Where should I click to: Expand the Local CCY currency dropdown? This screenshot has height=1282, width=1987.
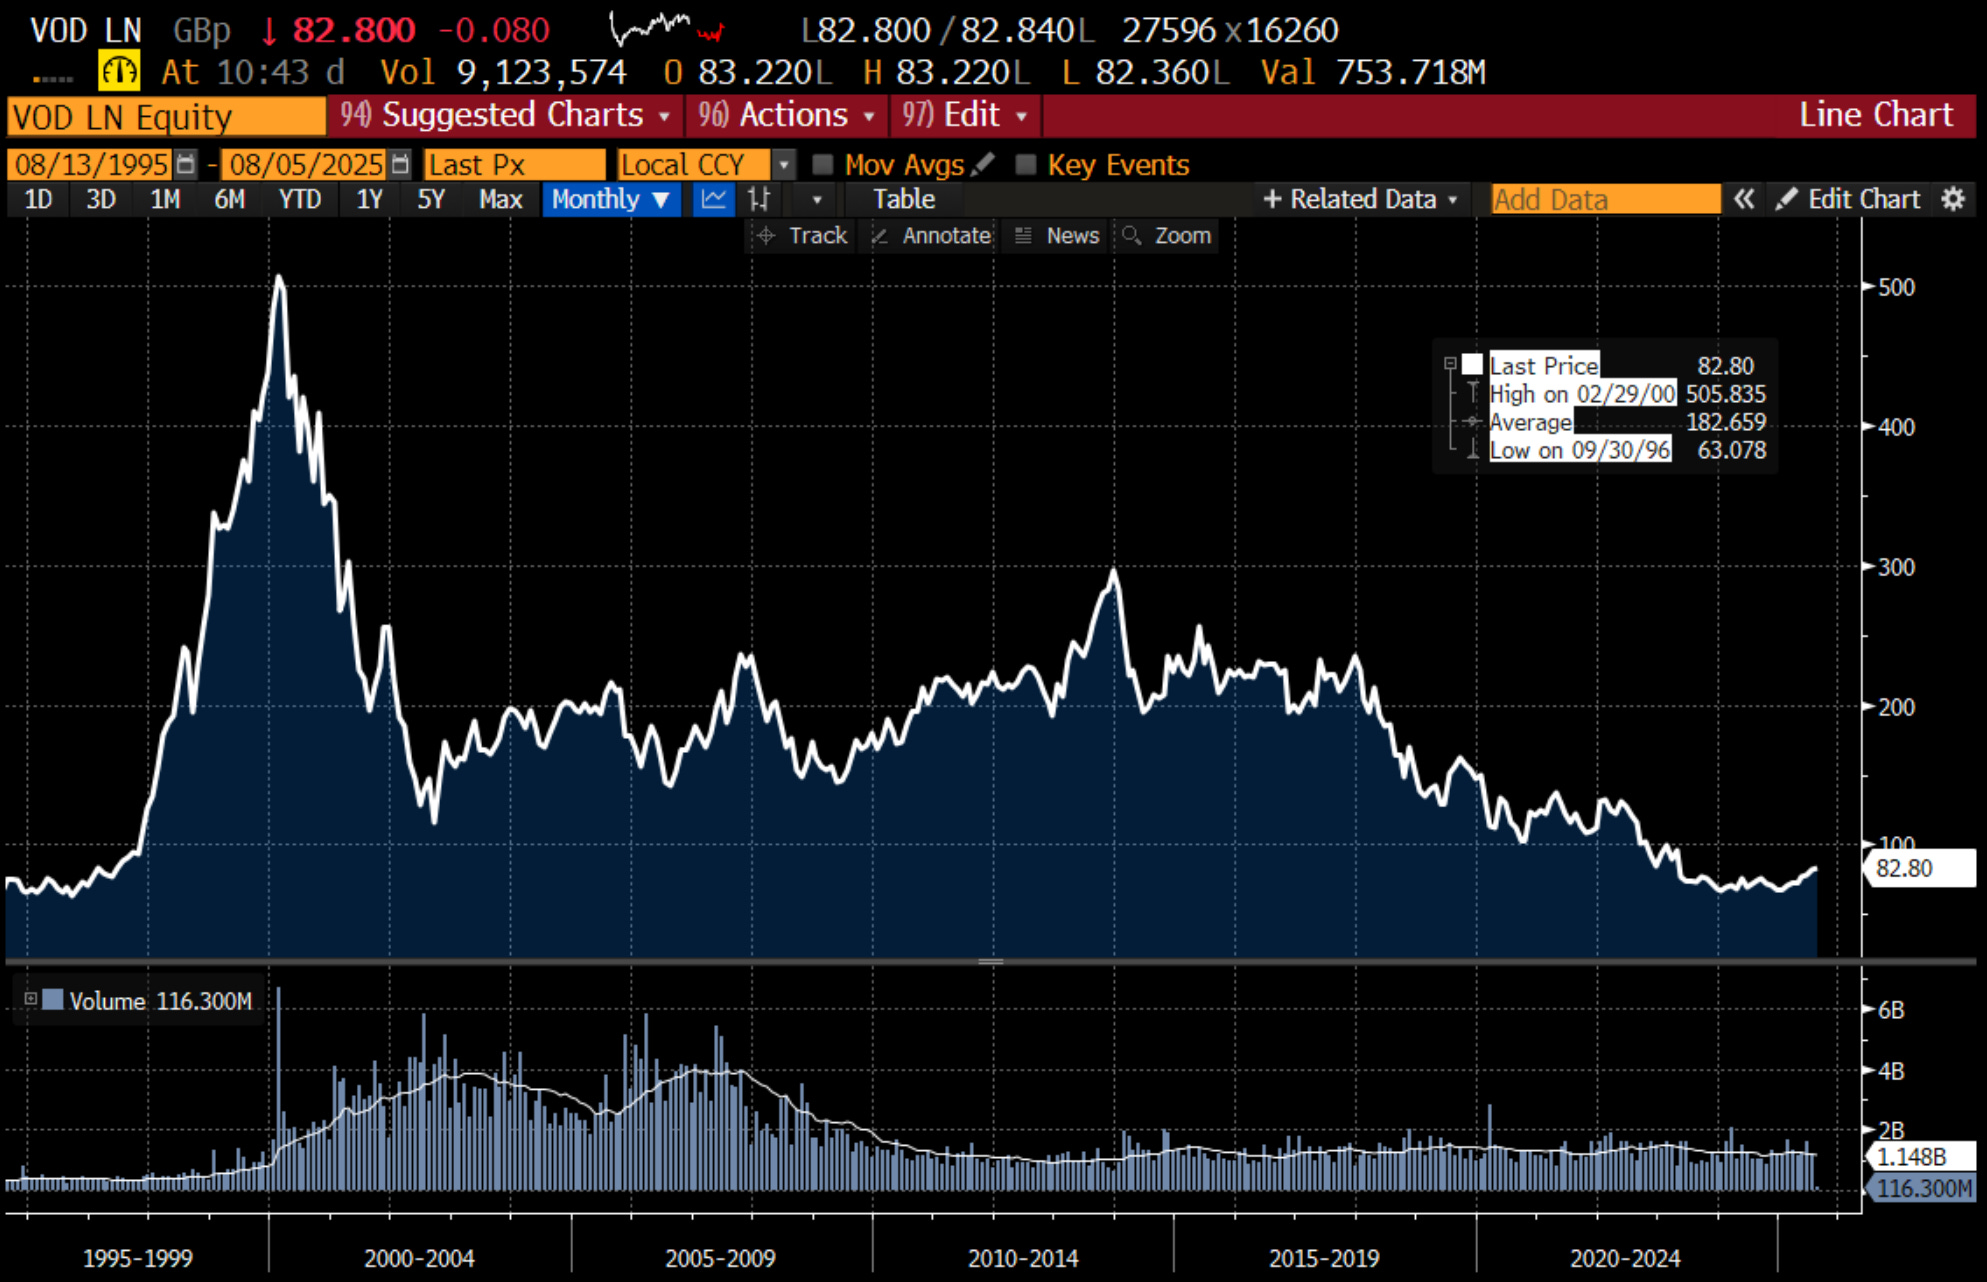[x=785, y=164]
